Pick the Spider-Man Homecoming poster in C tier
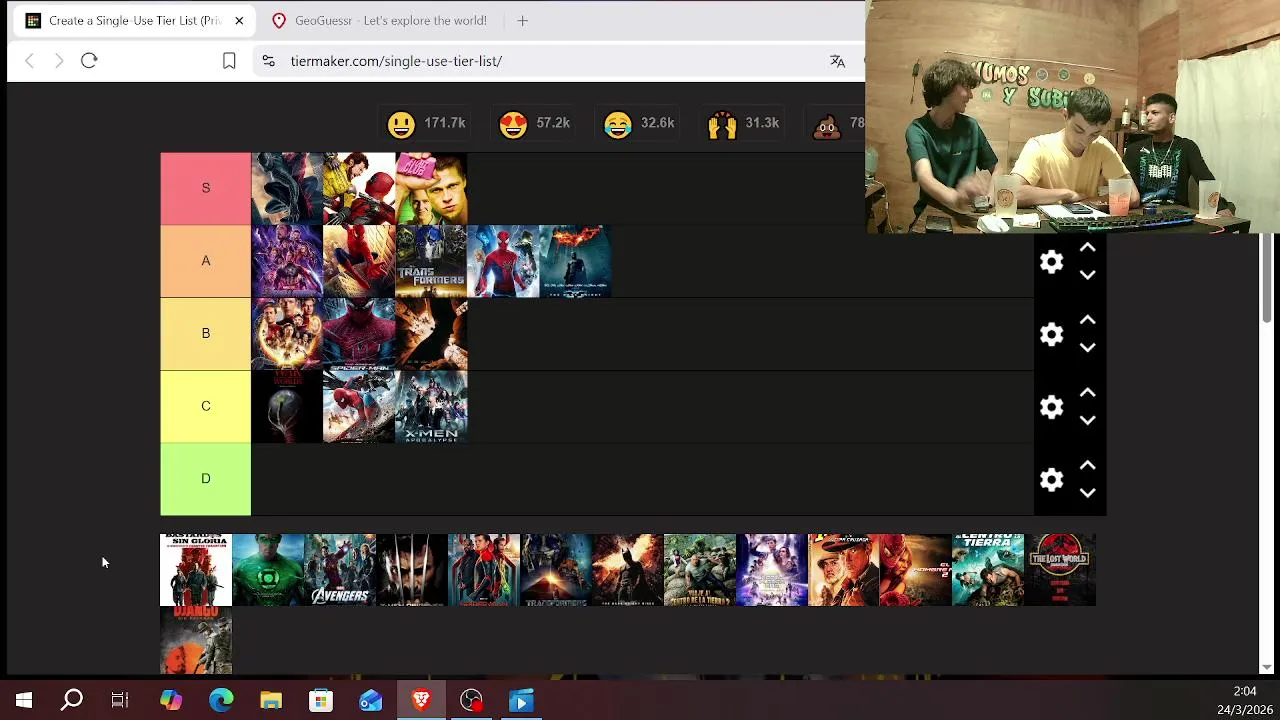This screenshot has width=1280, height=720. pyautogui.click(x=359, y=407)
